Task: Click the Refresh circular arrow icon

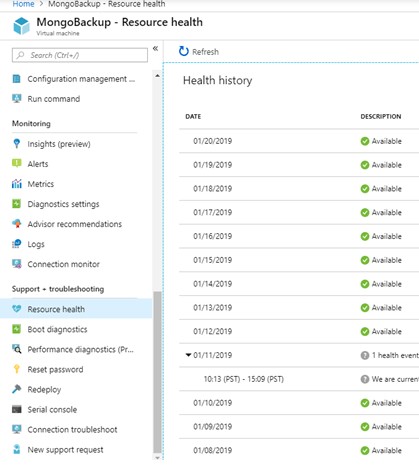Action: coord(184,51)
